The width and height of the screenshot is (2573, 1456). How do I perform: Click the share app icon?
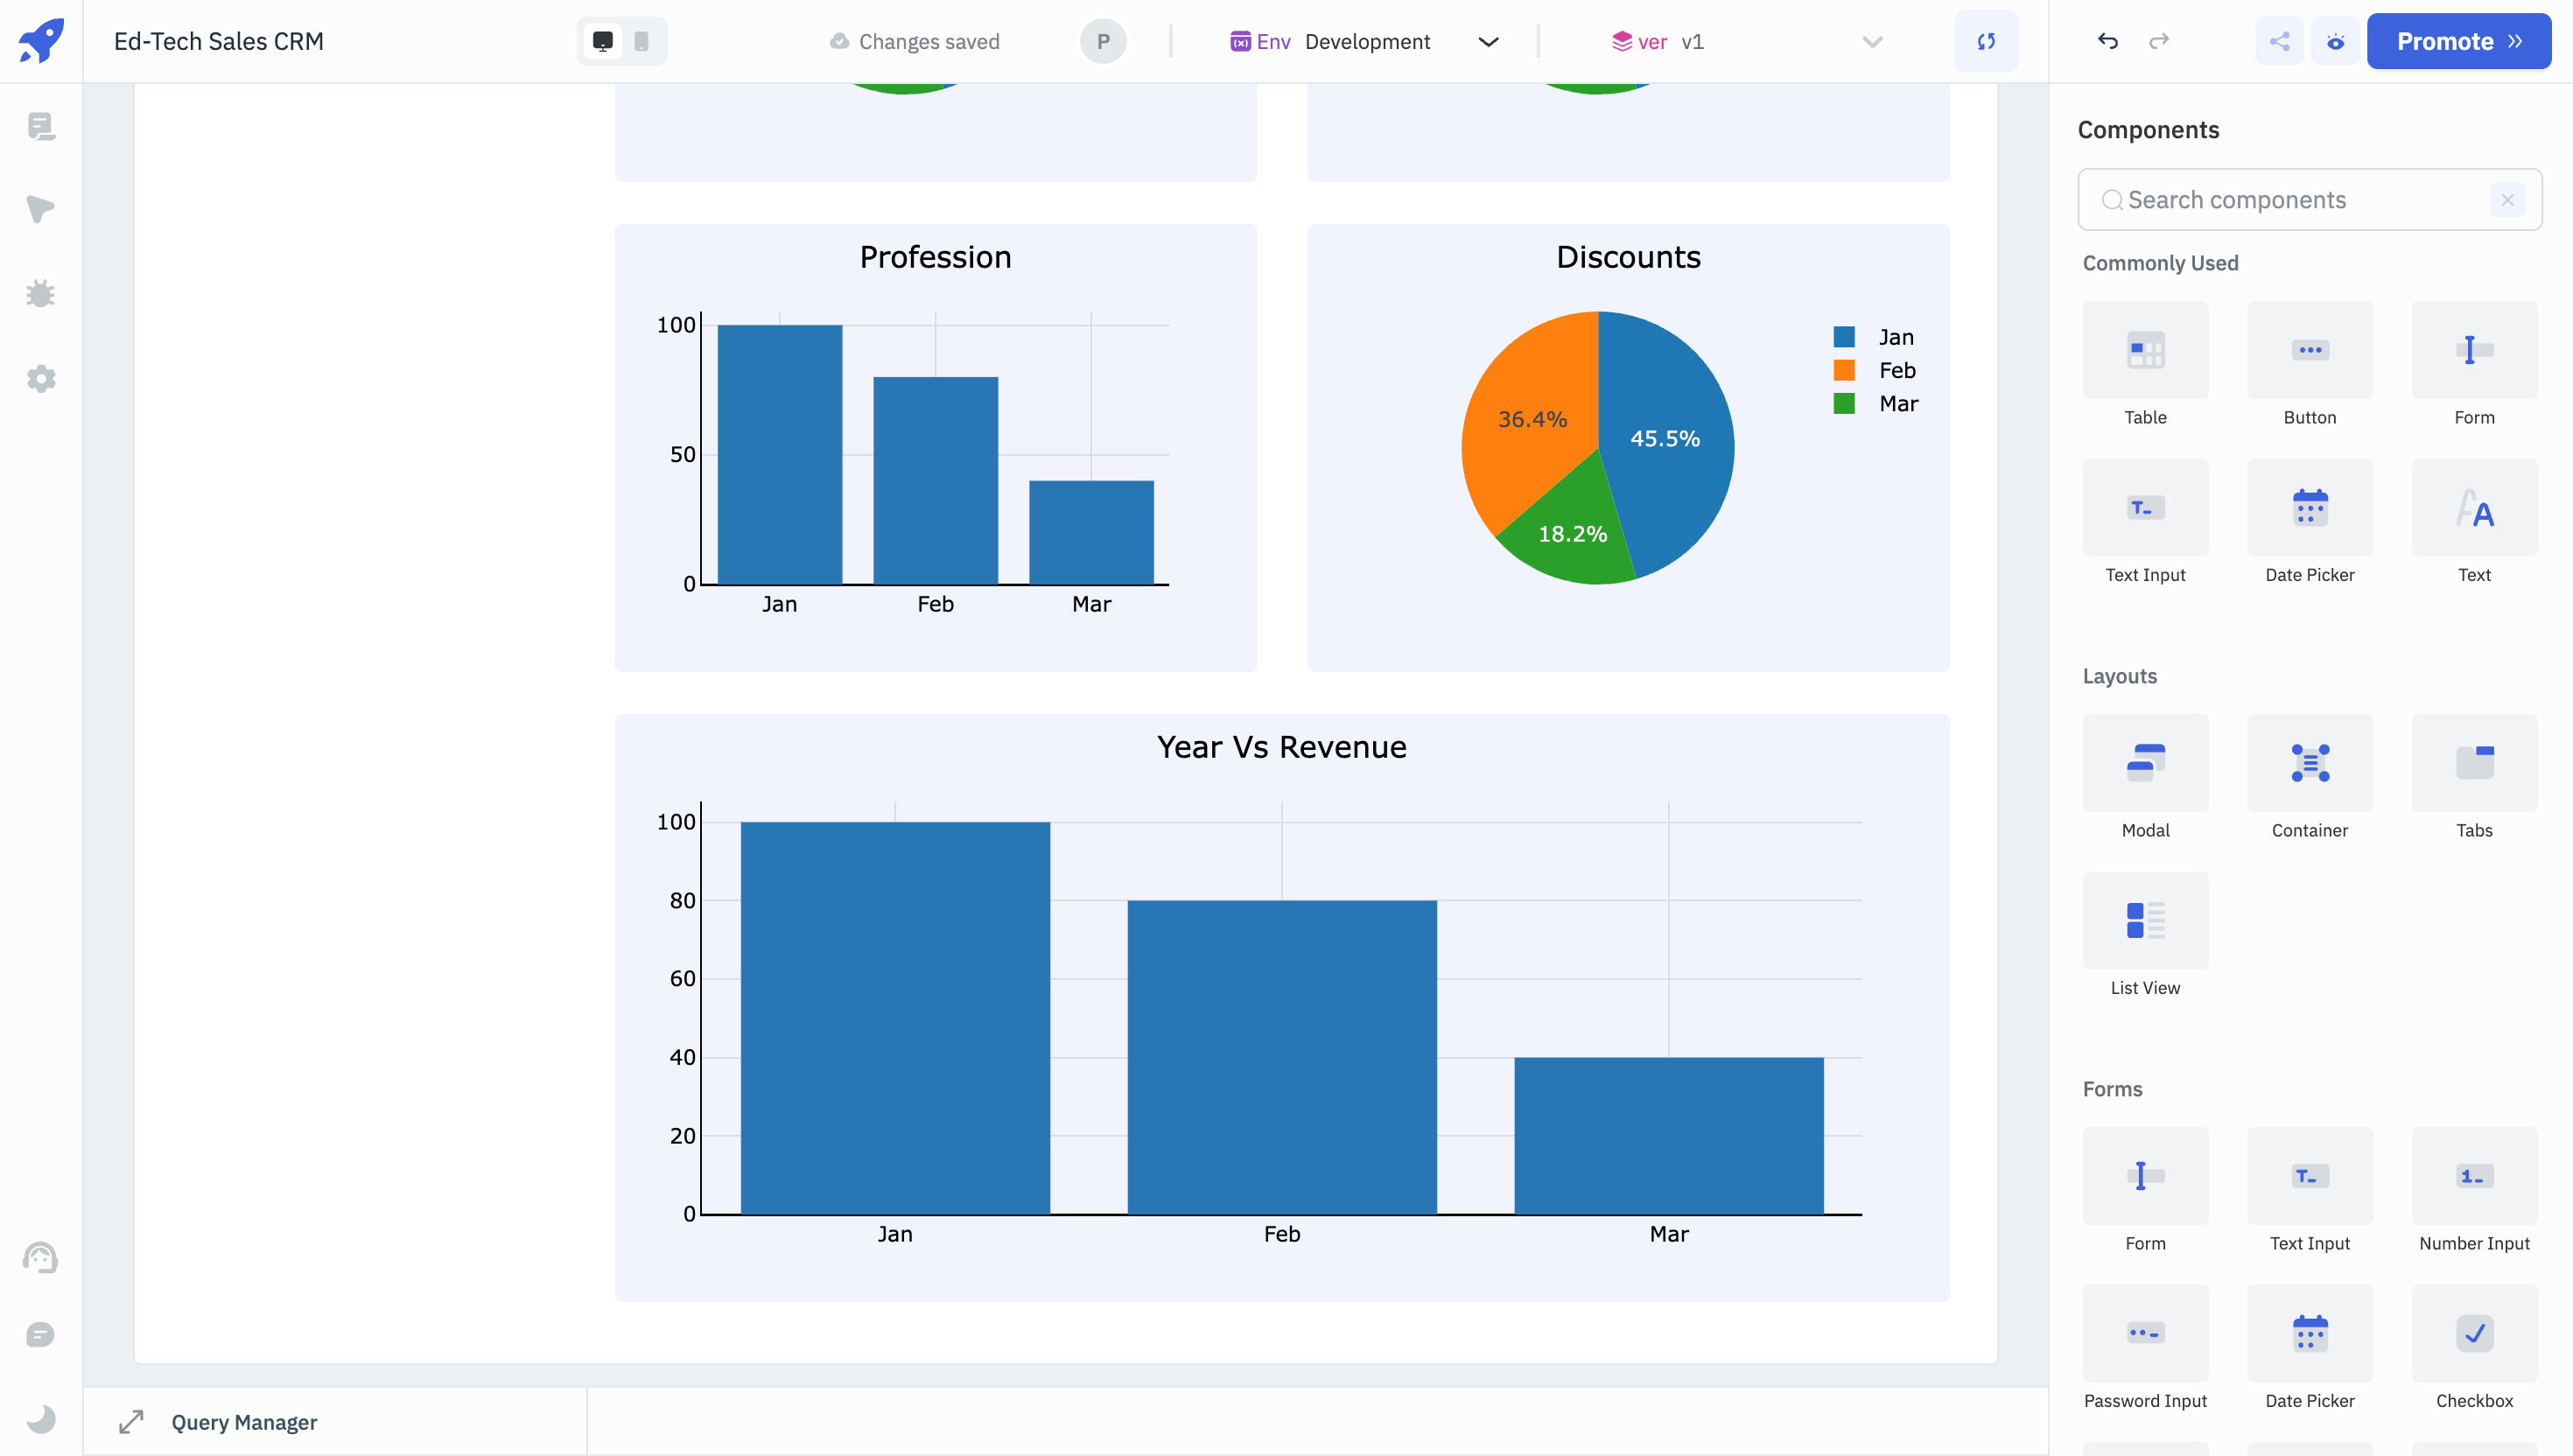pyautogui.click(x=2279, y=41)
